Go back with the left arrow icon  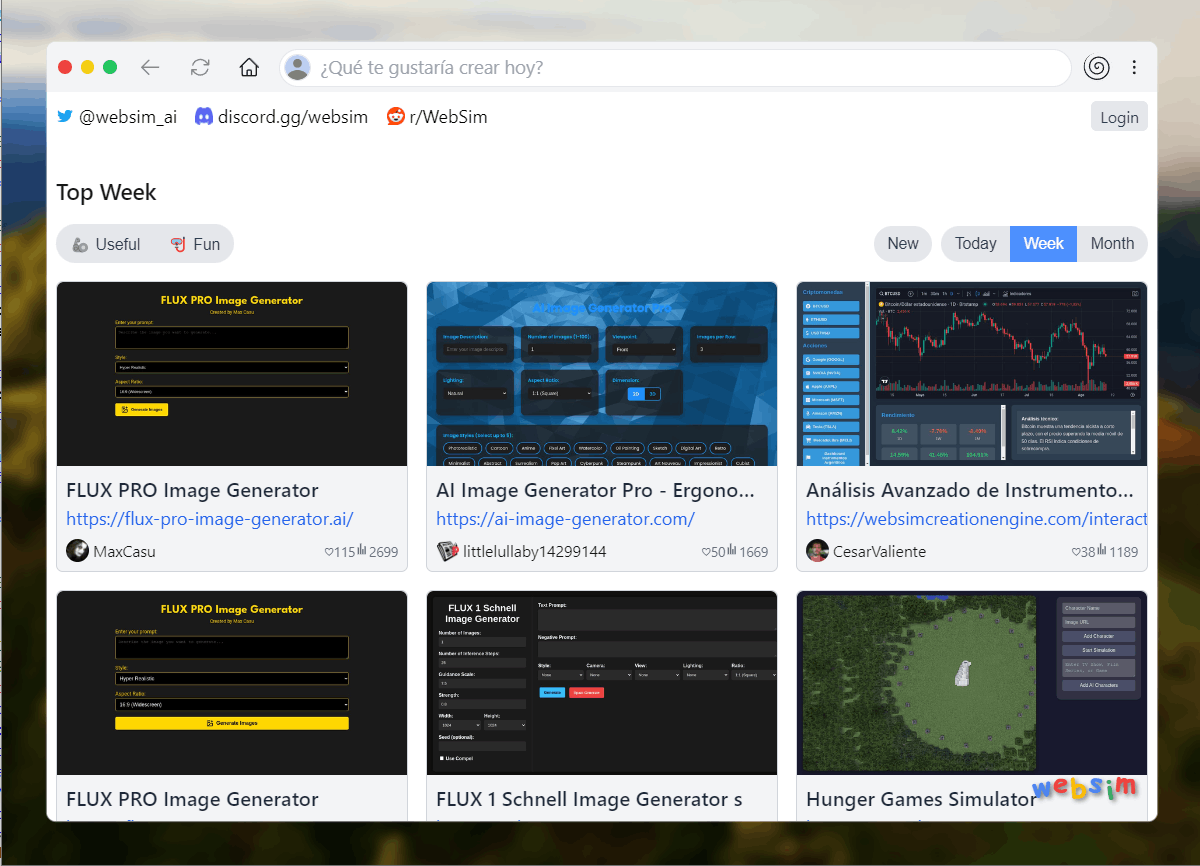click(x=150, y=67)
